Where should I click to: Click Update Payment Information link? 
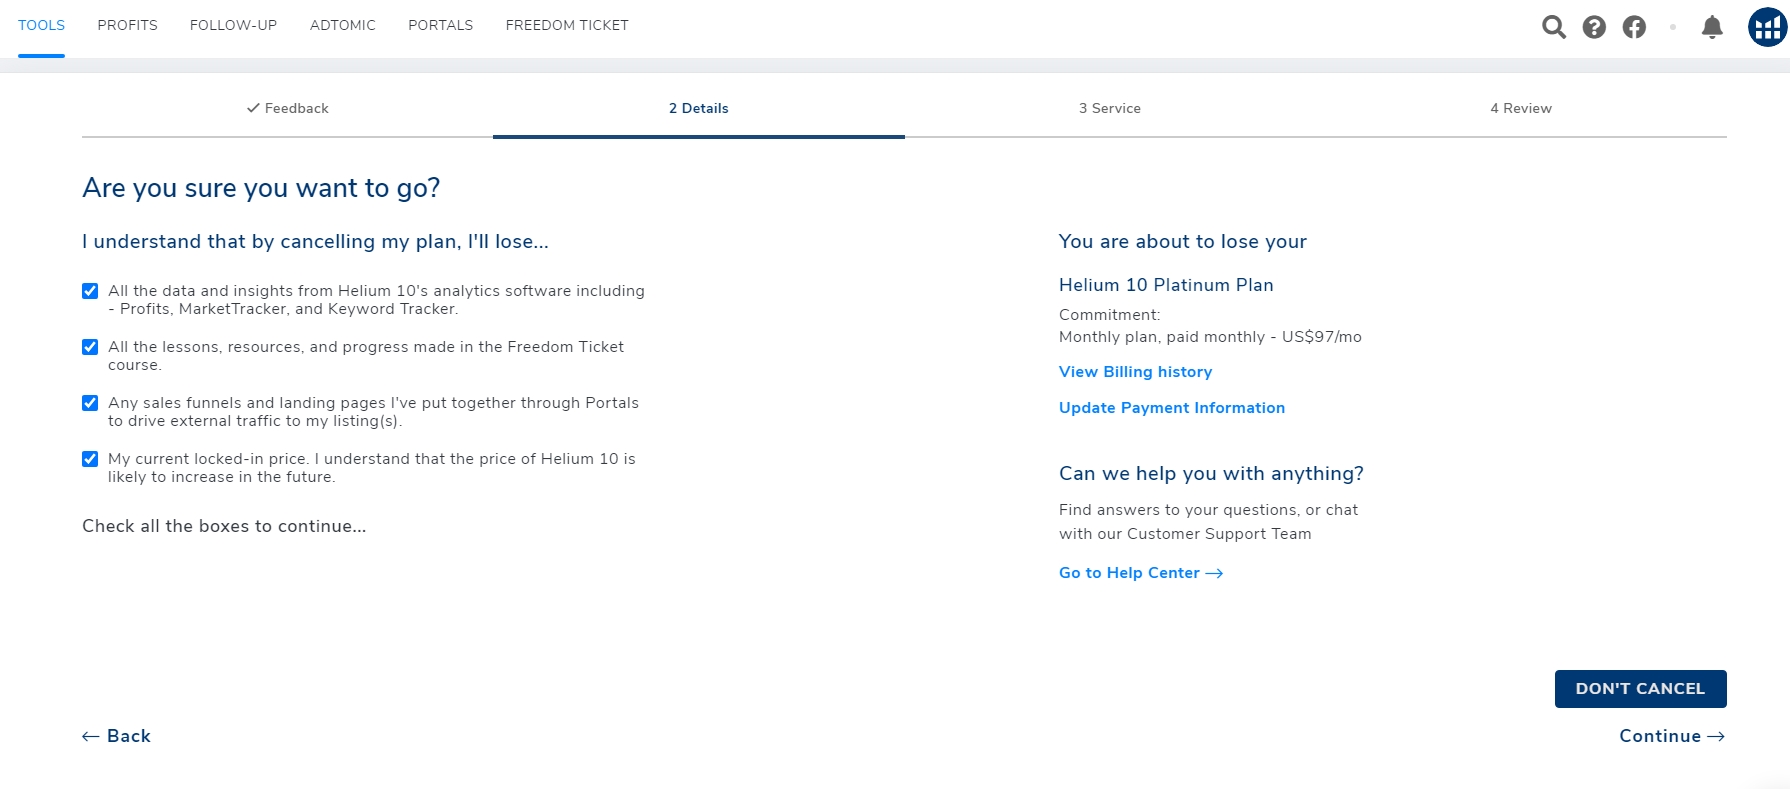click(x=1172, y=408)
